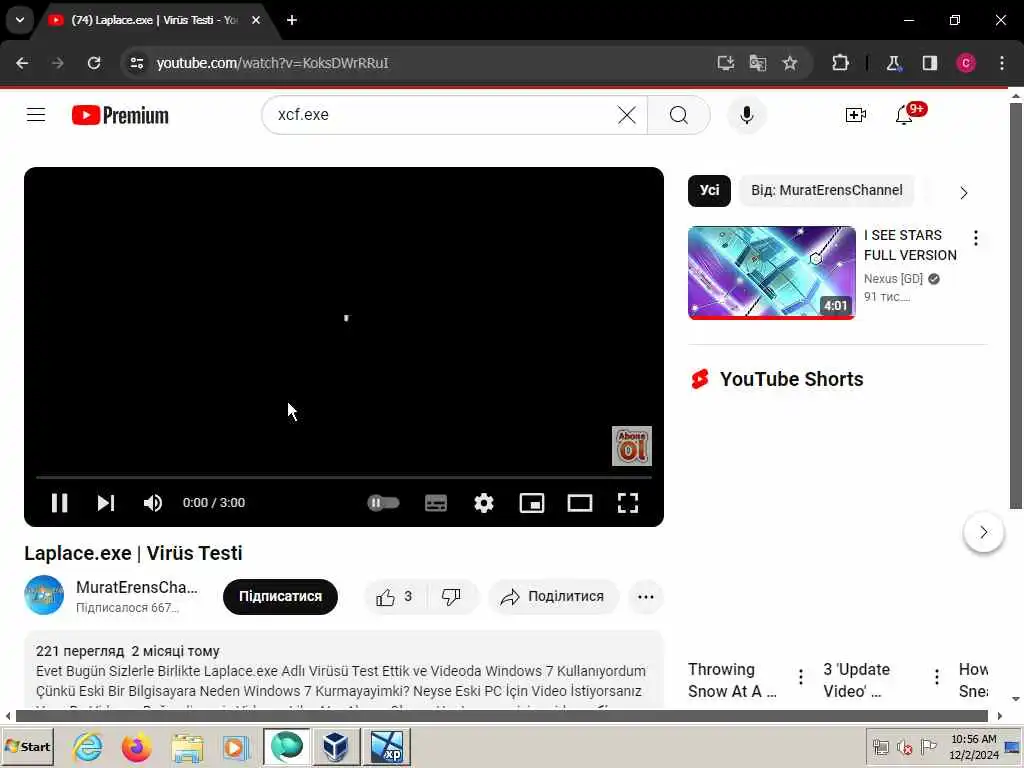1024x768 pixels.
Task: Open more actions ellipsis under video
Action: tap(645, 597)
